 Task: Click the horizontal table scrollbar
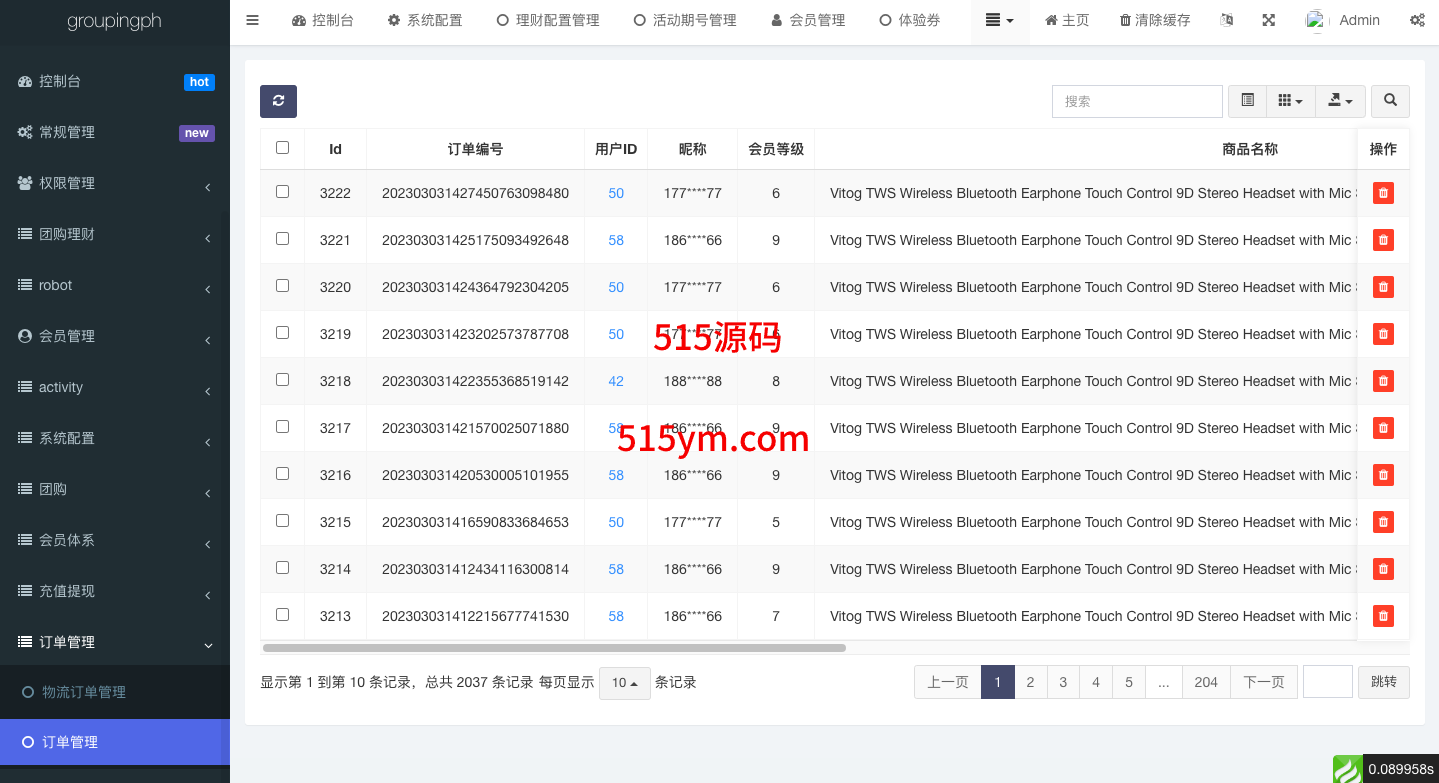(x=554, y=648)
